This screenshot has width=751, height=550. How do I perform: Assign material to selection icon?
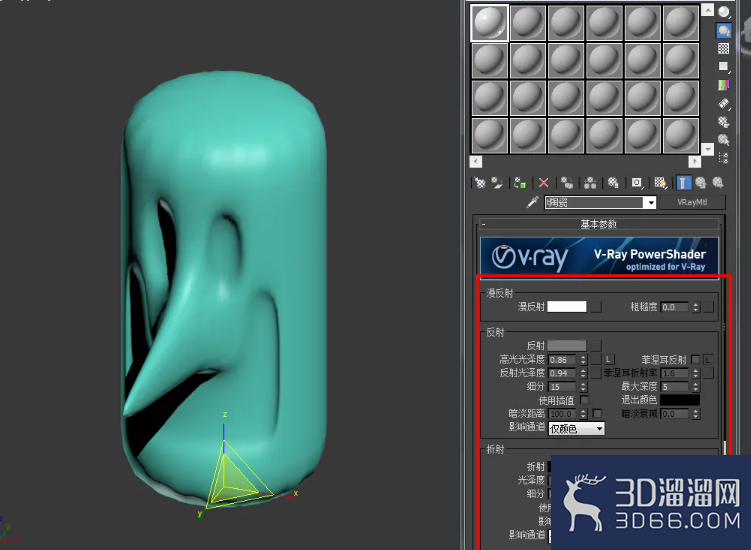tap(520, 183)
